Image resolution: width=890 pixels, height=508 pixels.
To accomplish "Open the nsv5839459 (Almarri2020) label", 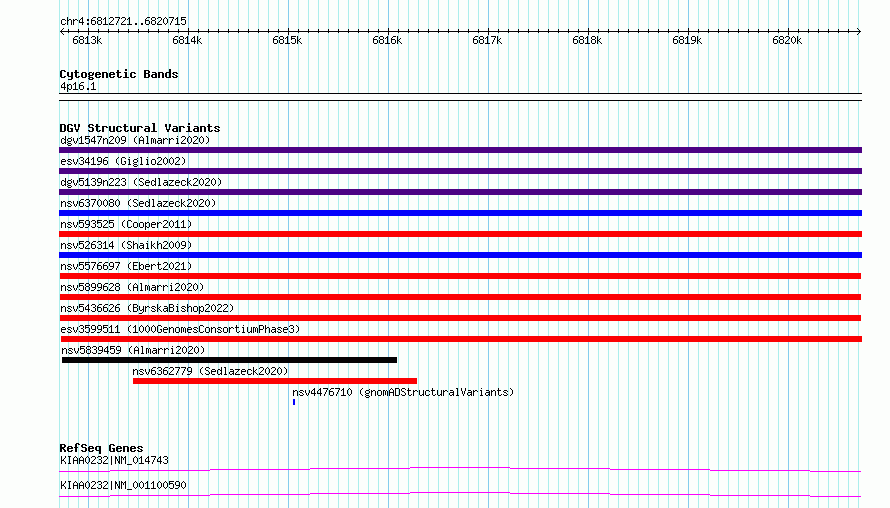I will tap(133, 350).
